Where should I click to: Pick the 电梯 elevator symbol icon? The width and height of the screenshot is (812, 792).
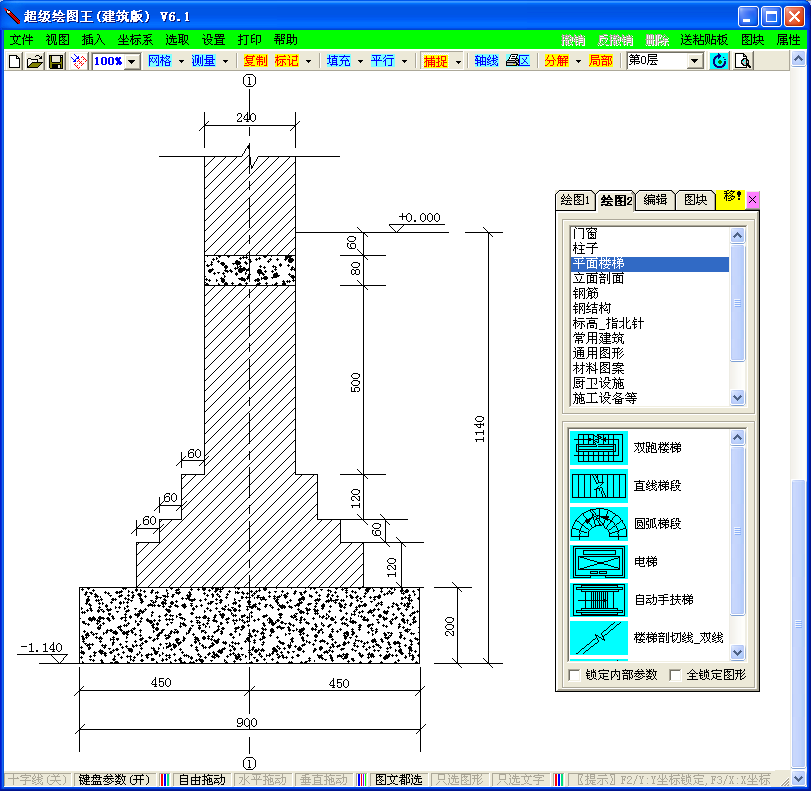click(x=598, y=561)
